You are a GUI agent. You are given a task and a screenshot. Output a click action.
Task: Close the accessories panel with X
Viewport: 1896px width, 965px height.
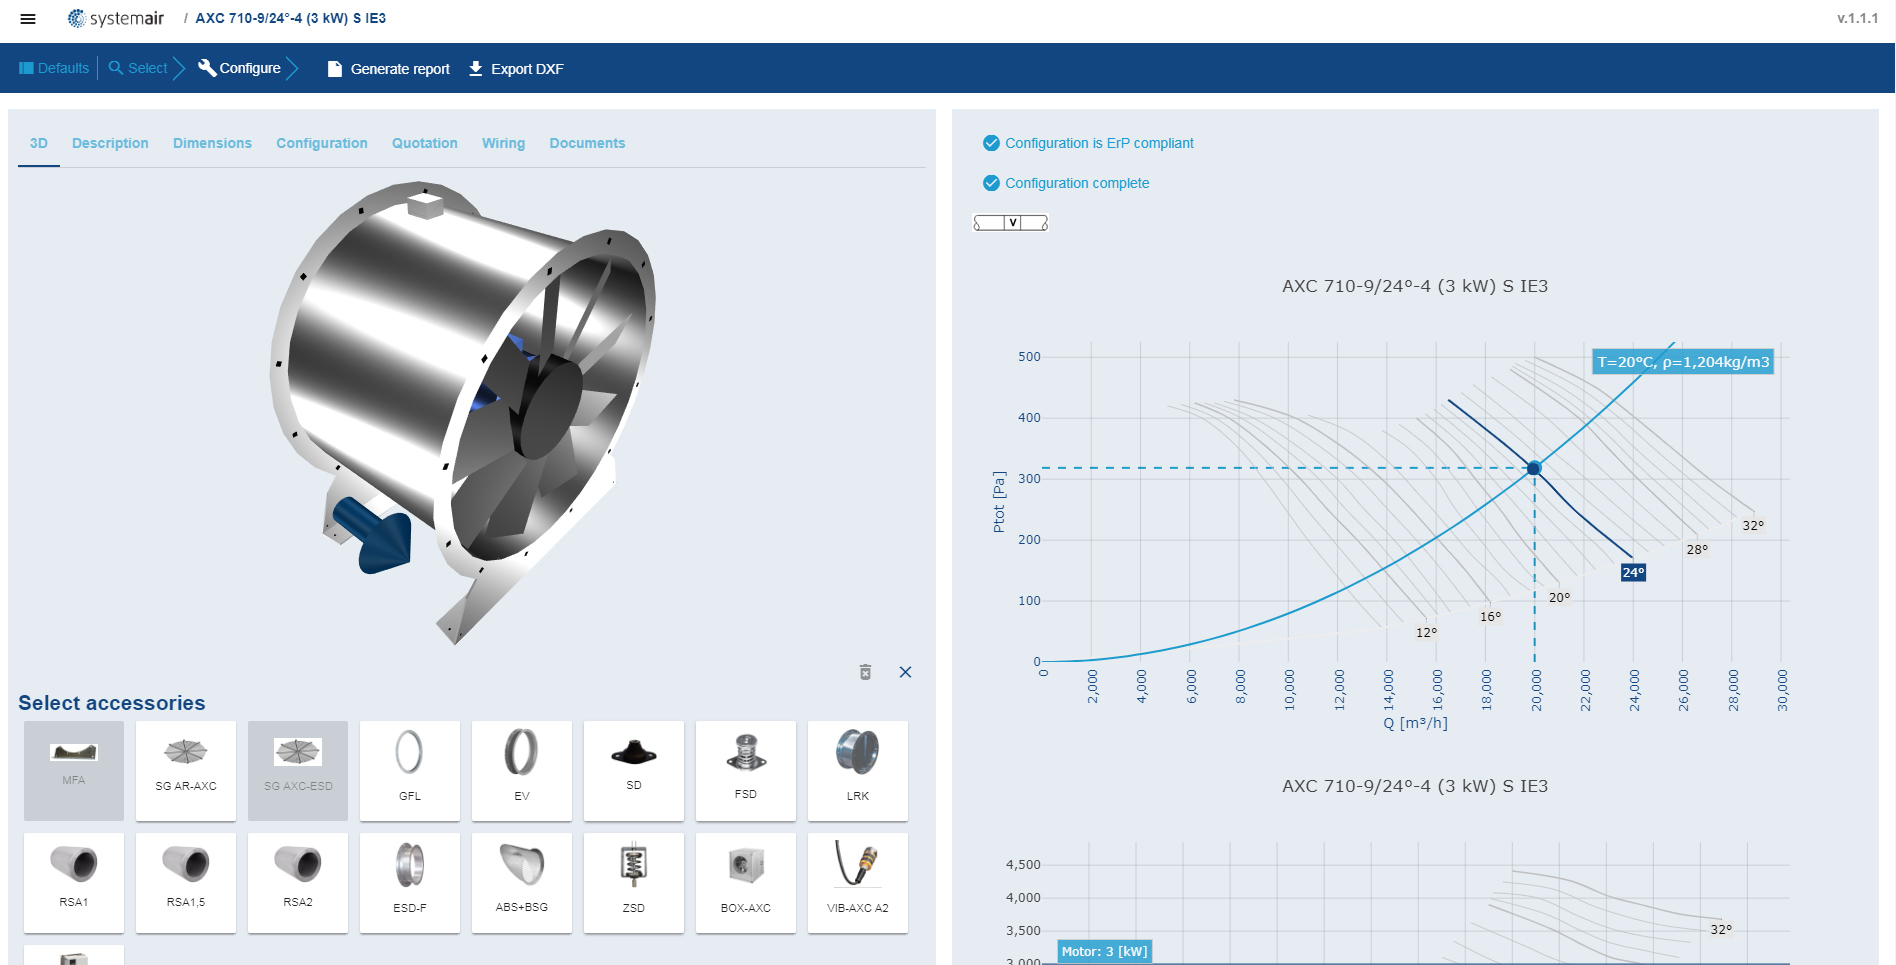(905, 672)
